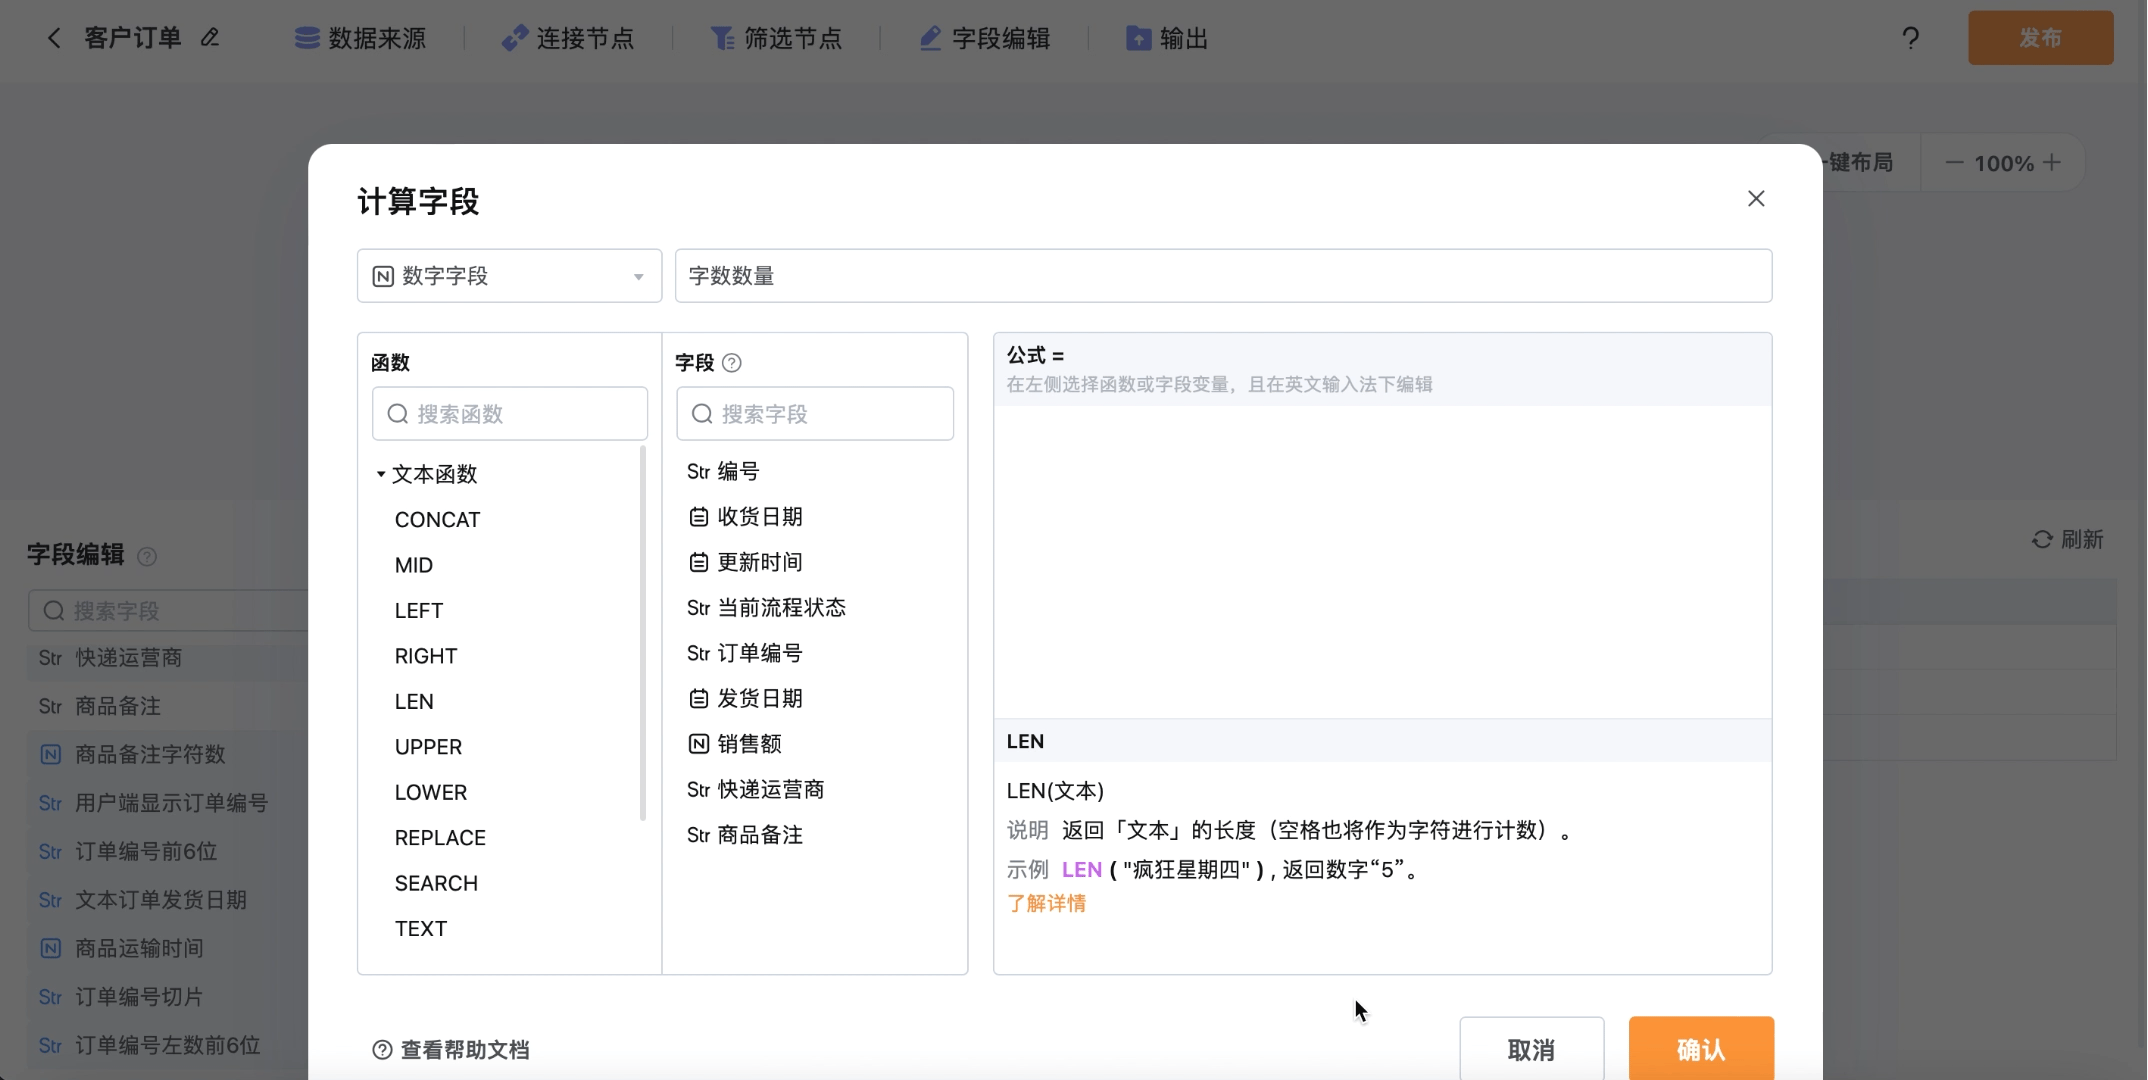
Task: Collapse the 文本函数 group
Action: pos(381,474)
